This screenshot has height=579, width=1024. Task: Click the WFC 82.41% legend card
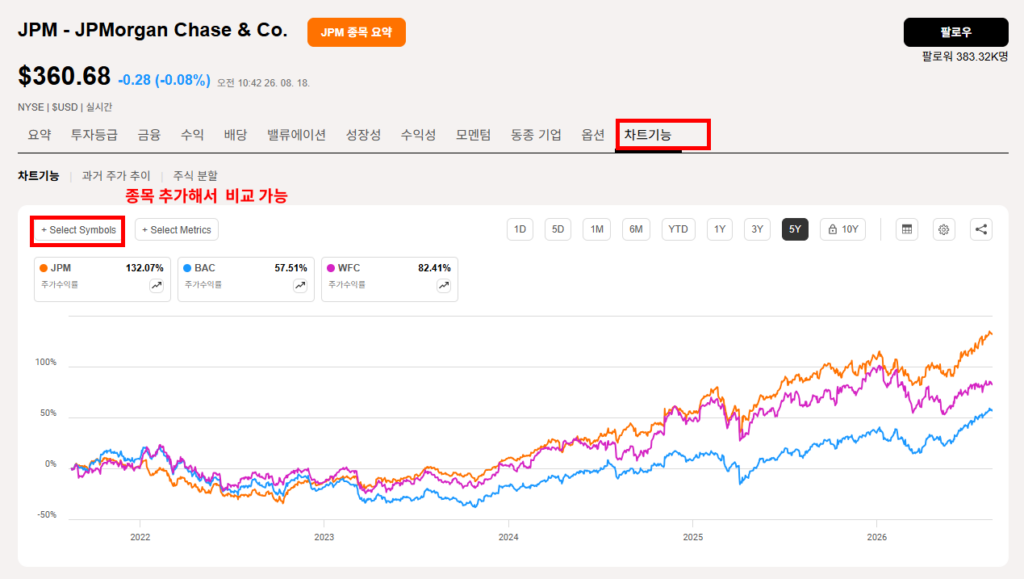[x=390, y=279]
